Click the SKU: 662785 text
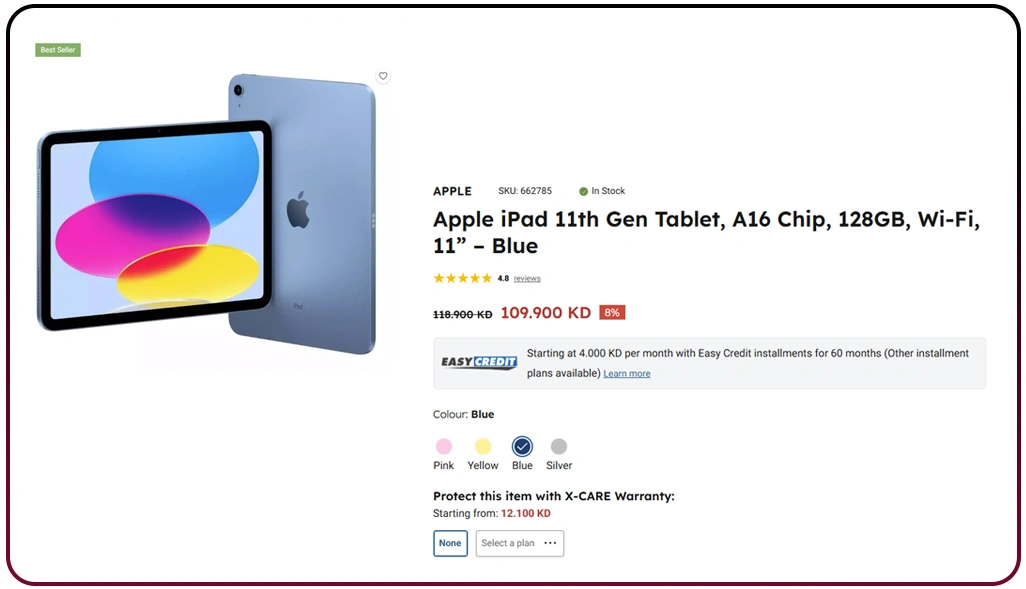This screenshot has width=1026, height=589. coord(525,191)
